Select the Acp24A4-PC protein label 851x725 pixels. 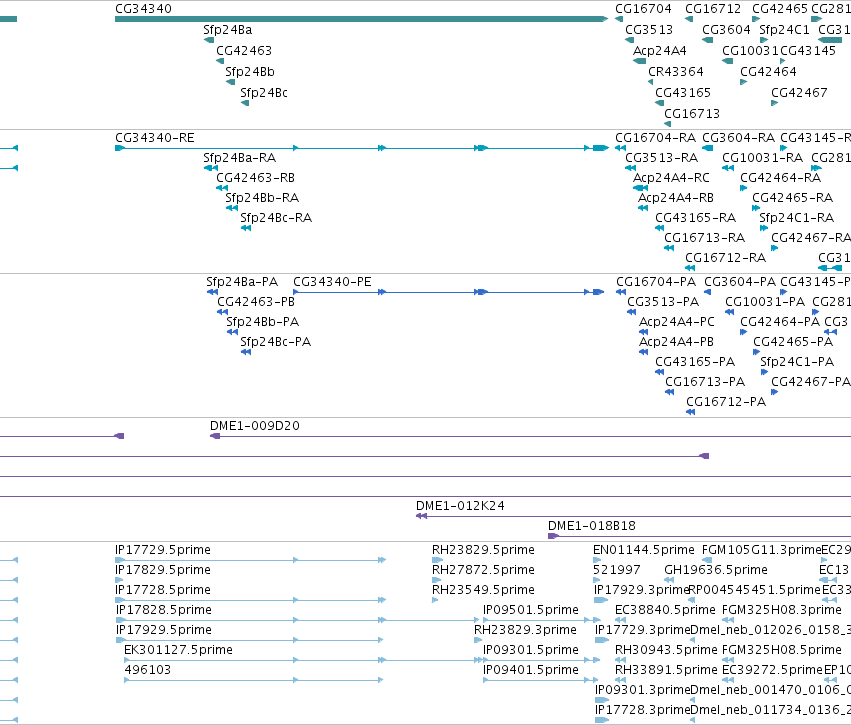[x=676, y=322]
